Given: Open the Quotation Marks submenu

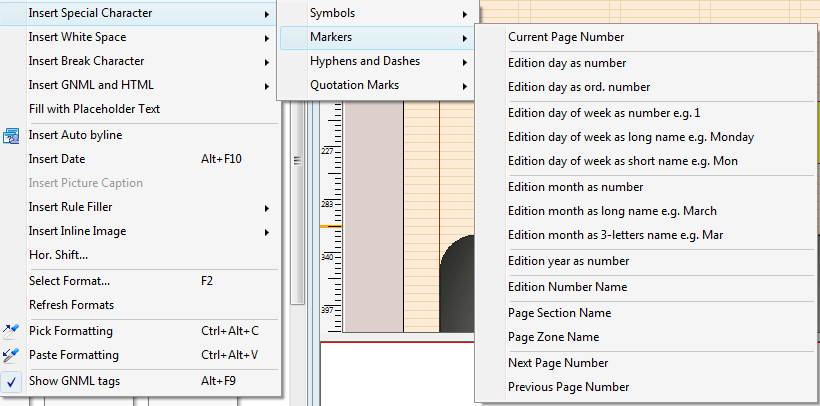Looking at the screenshot, I should click(377, 85).
